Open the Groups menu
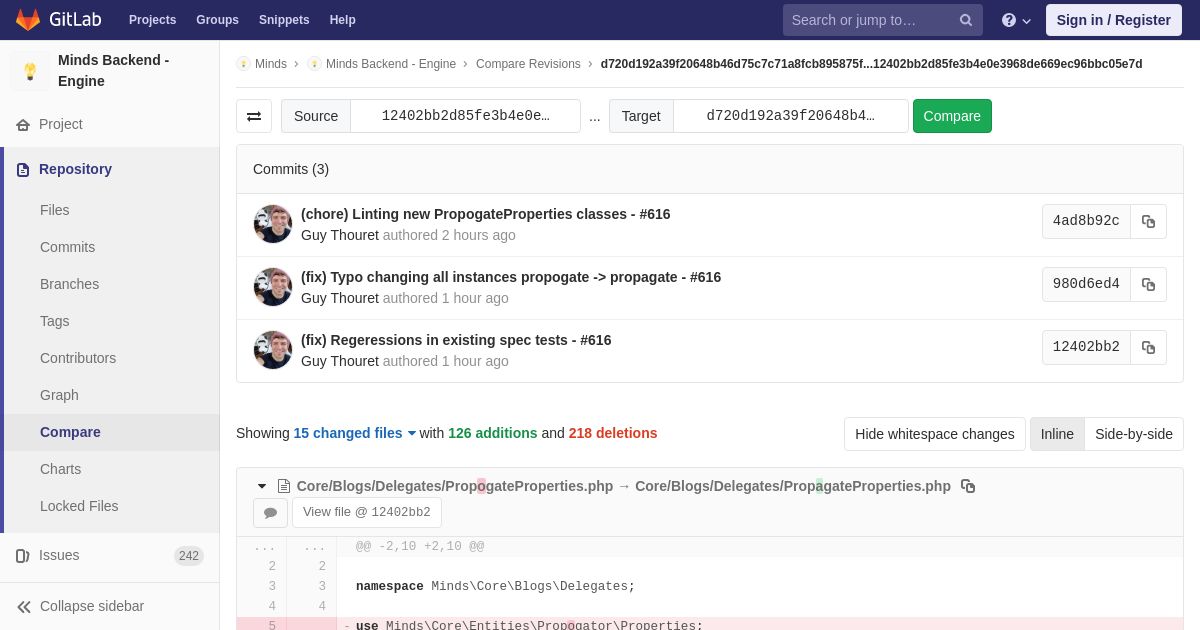 point(217,20)
